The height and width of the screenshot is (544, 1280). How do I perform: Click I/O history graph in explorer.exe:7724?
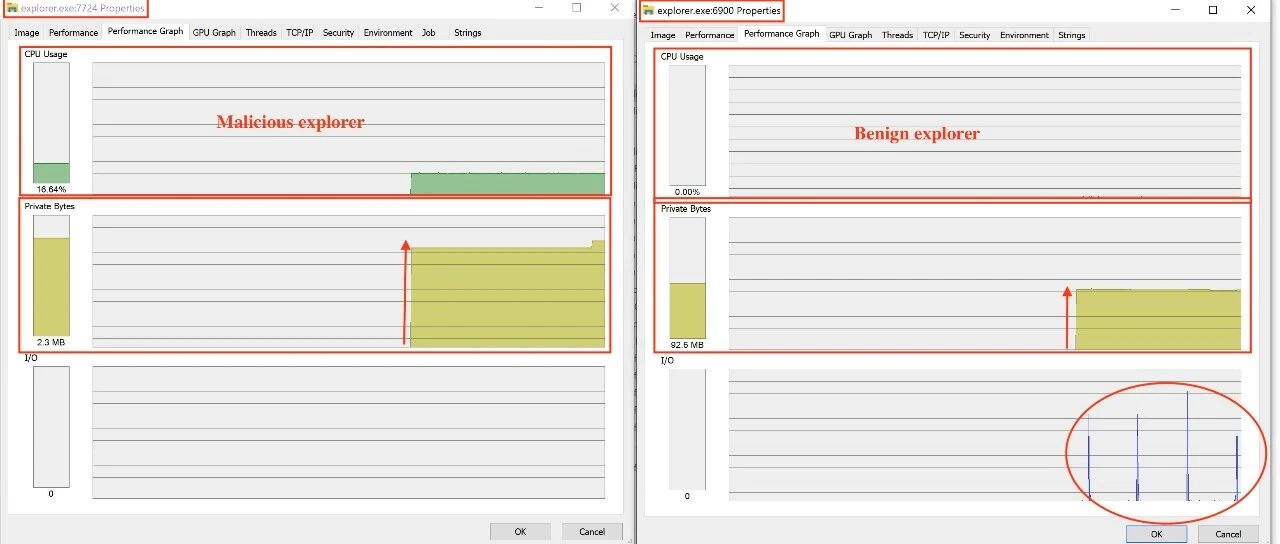coord(348,433)
